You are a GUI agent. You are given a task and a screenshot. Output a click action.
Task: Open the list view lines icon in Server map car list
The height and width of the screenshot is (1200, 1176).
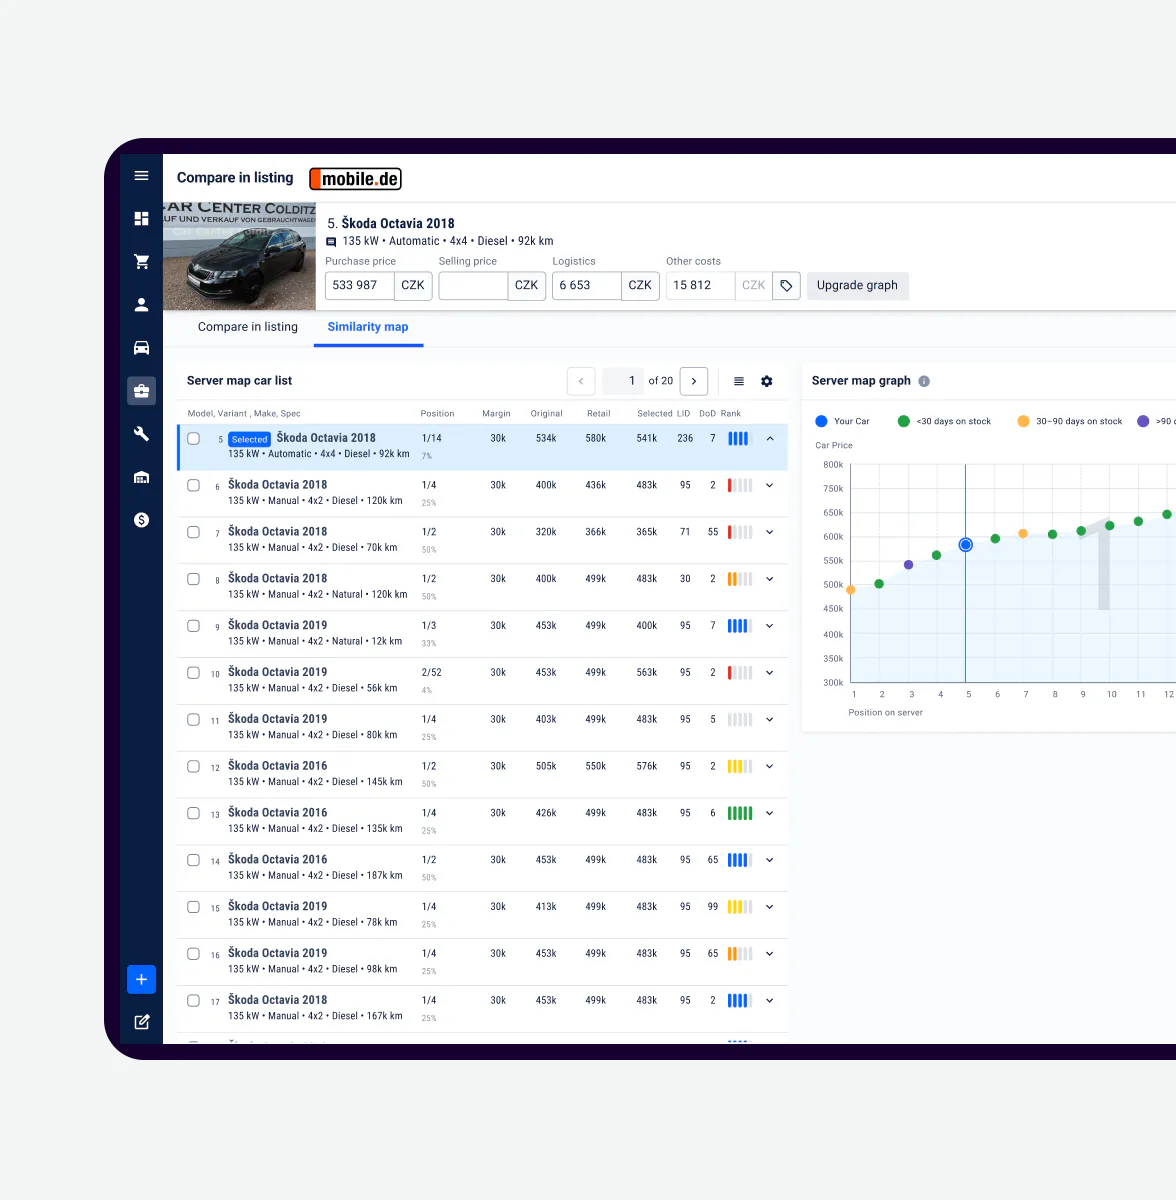pos(739,381)
